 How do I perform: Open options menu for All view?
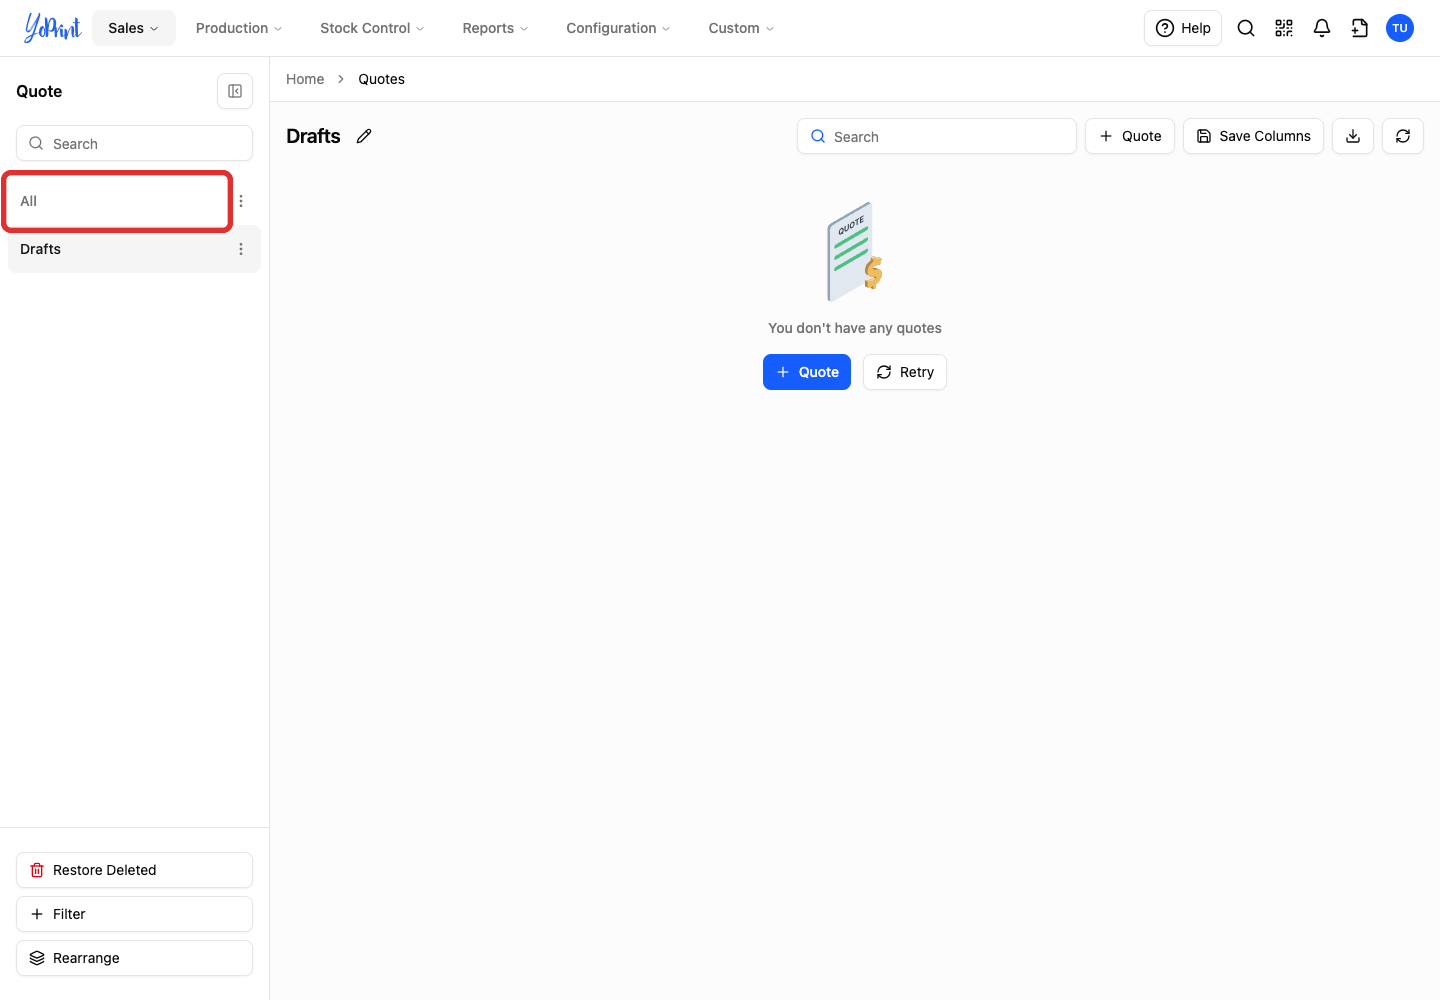(x=241, y=201)
